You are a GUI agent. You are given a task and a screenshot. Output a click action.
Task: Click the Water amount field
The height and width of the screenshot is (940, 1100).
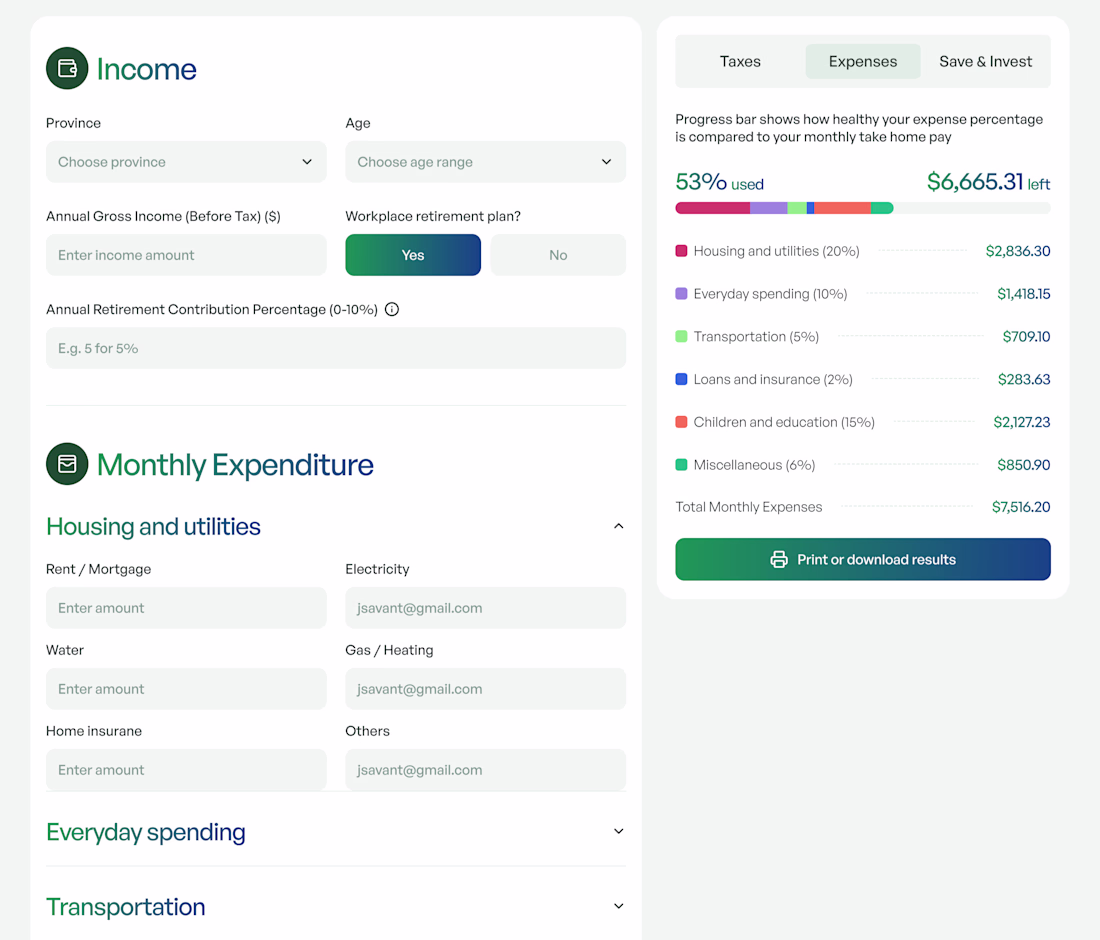[187, 688]
